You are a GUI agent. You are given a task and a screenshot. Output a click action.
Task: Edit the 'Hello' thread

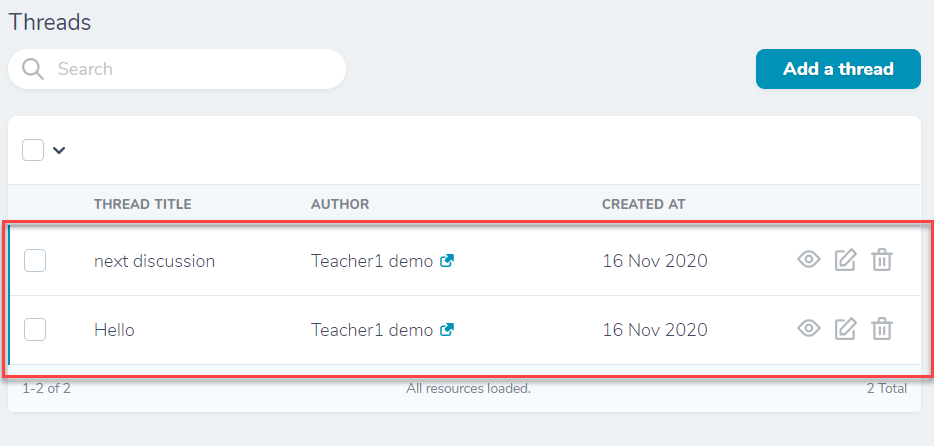845,329
